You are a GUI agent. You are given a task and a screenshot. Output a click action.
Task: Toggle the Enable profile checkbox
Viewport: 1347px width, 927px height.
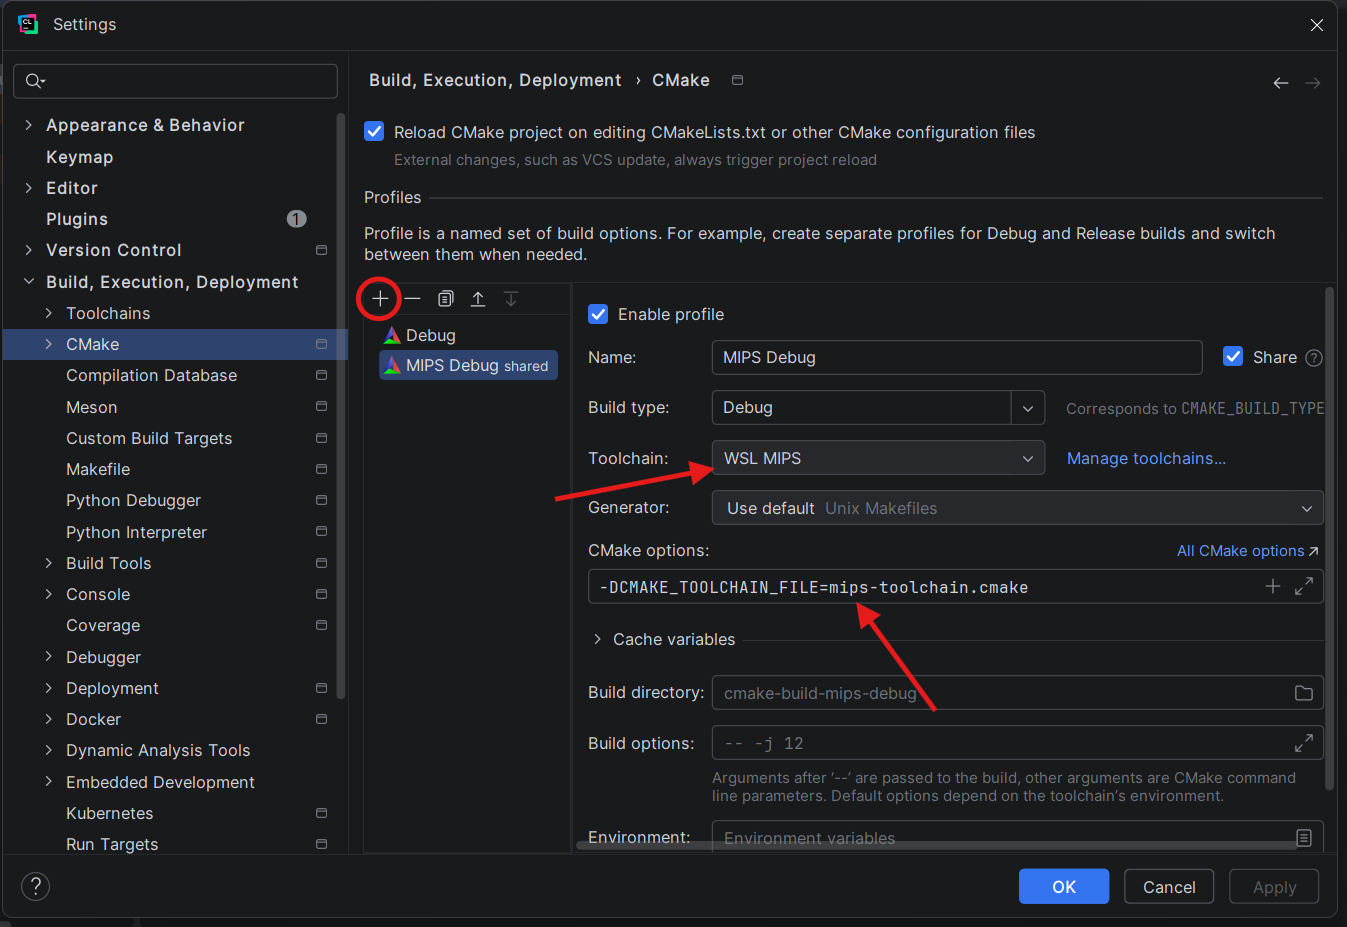coord(598,314)
